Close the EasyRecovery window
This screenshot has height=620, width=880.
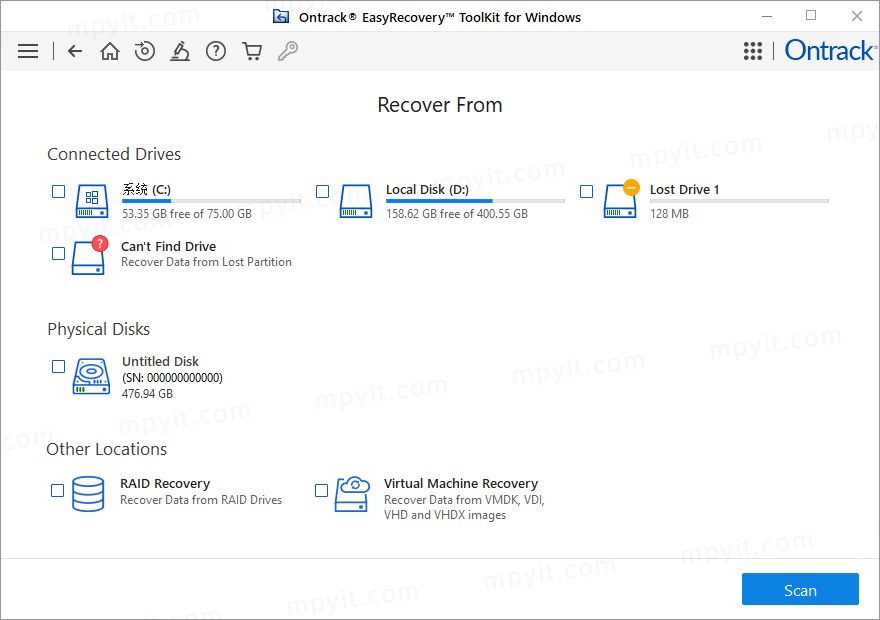pos(856,16)
